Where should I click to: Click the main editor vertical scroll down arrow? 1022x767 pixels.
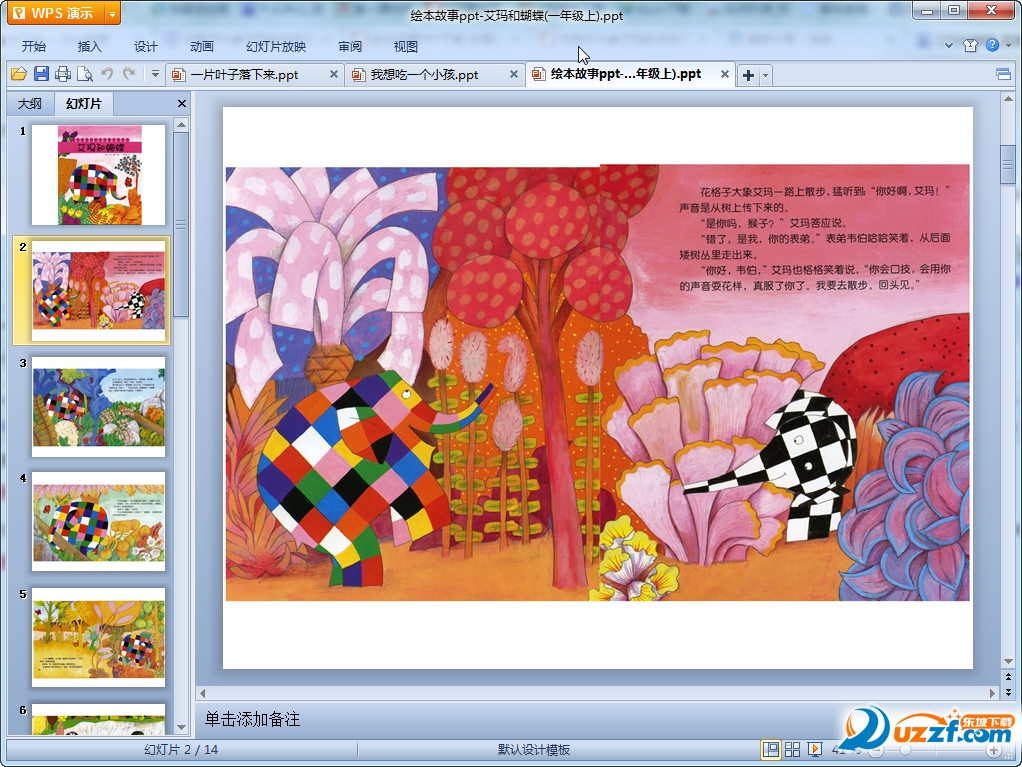pyautogui.click(x=1008, y=661)
